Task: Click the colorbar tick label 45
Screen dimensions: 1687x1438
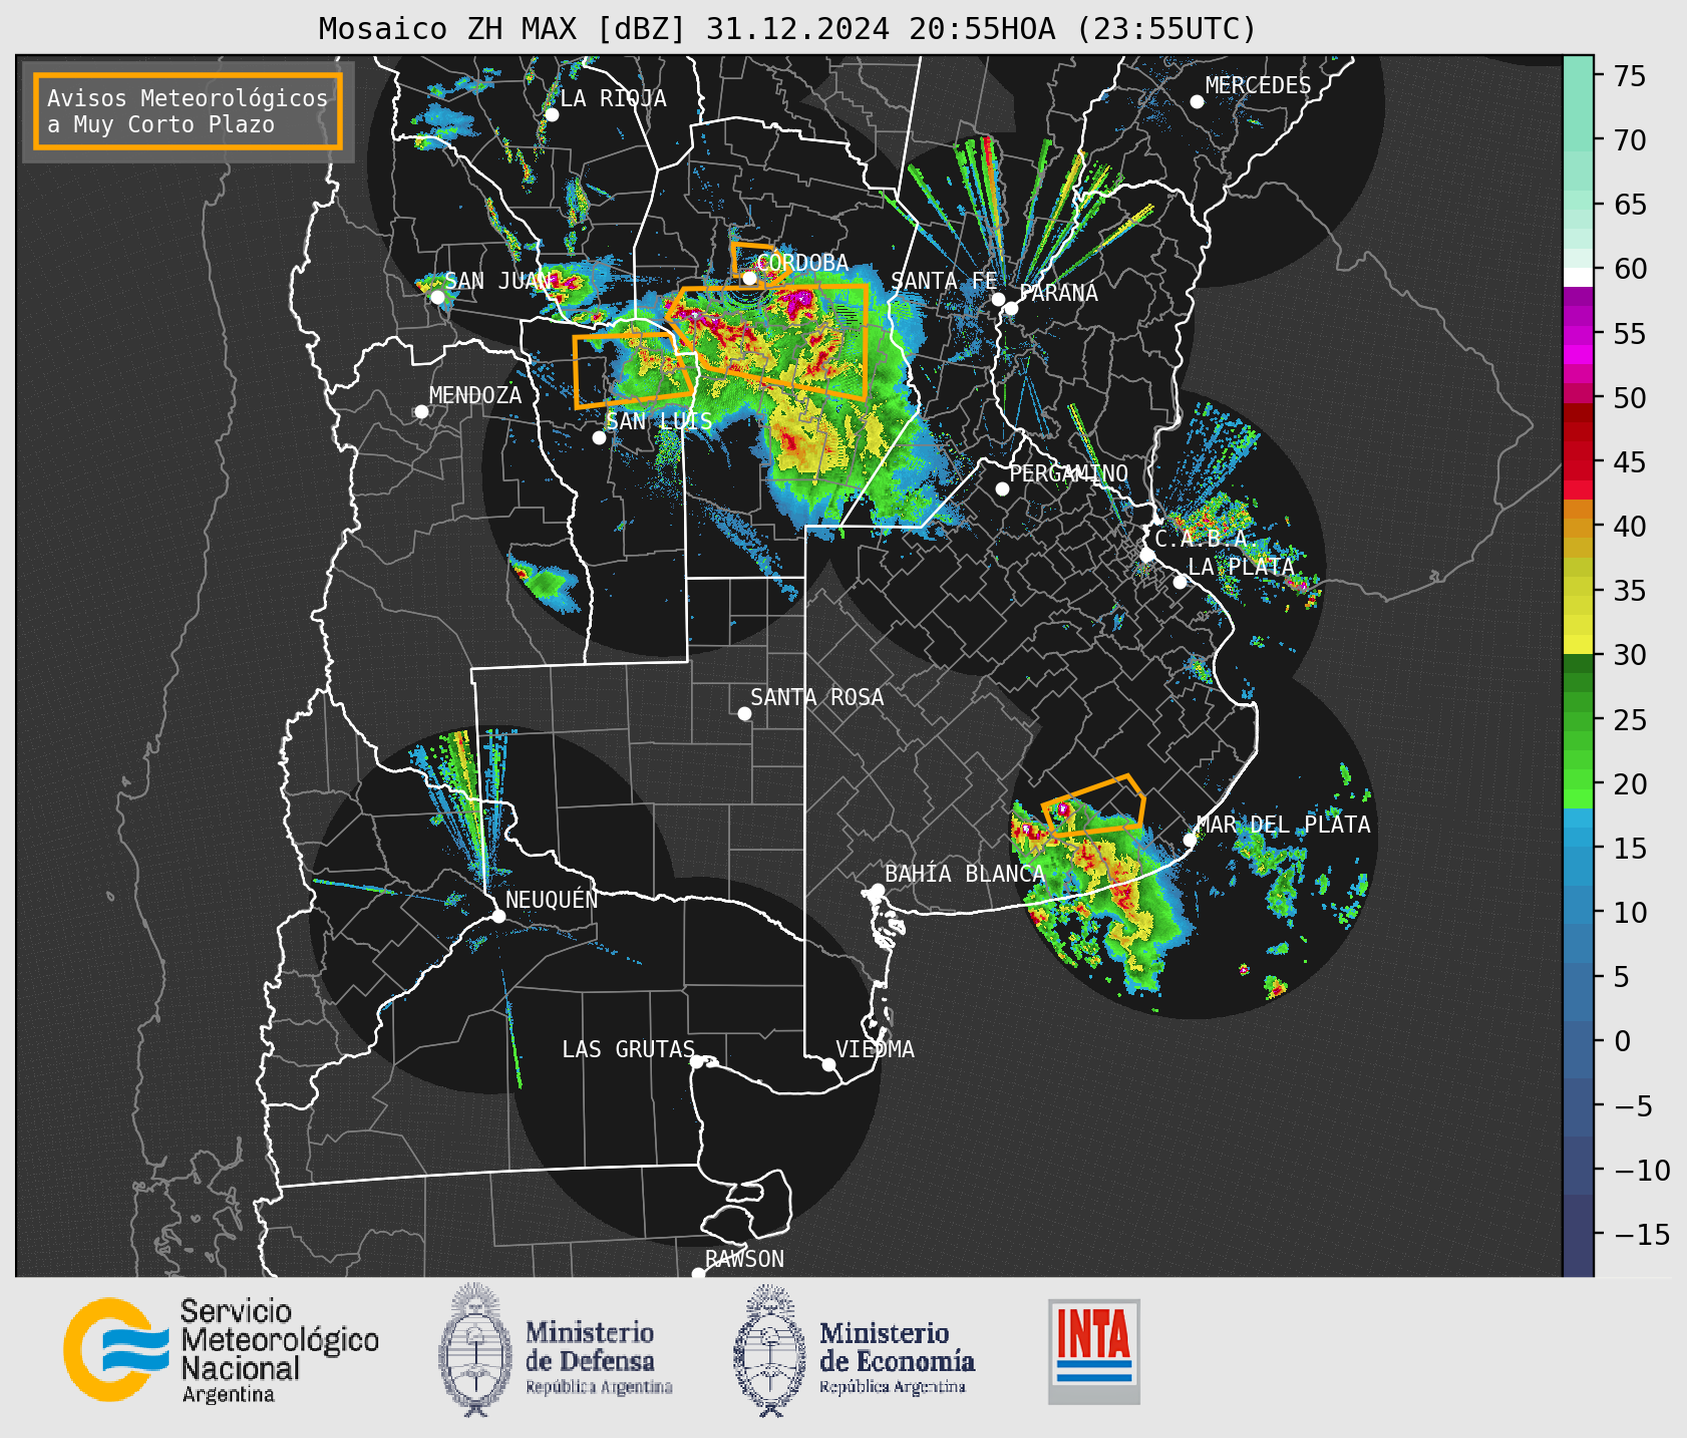Action: [x=1629, y=462]
